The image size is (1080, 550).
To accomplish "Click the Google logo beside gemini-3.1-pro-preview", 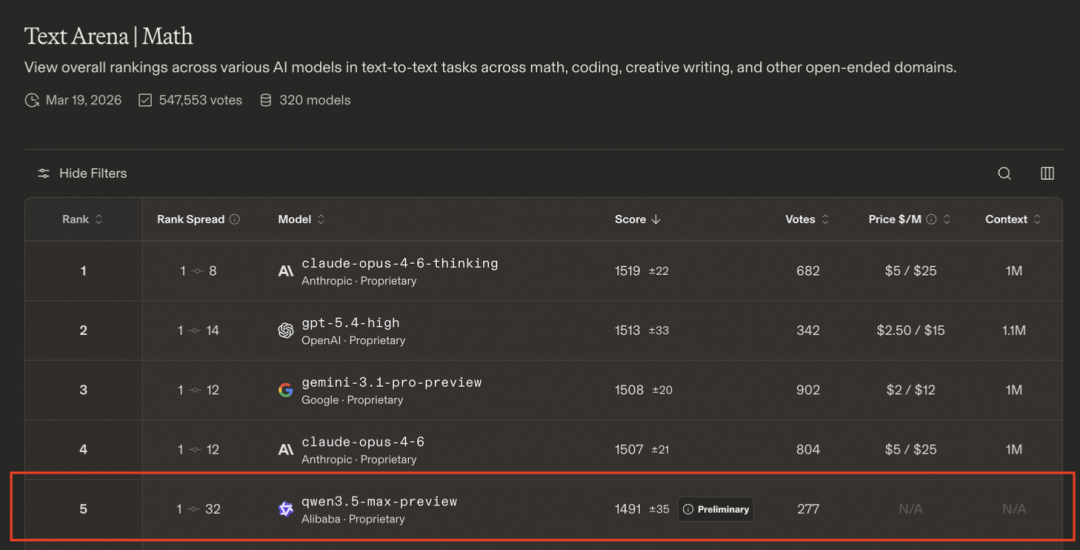I will (x=286, y=390).
